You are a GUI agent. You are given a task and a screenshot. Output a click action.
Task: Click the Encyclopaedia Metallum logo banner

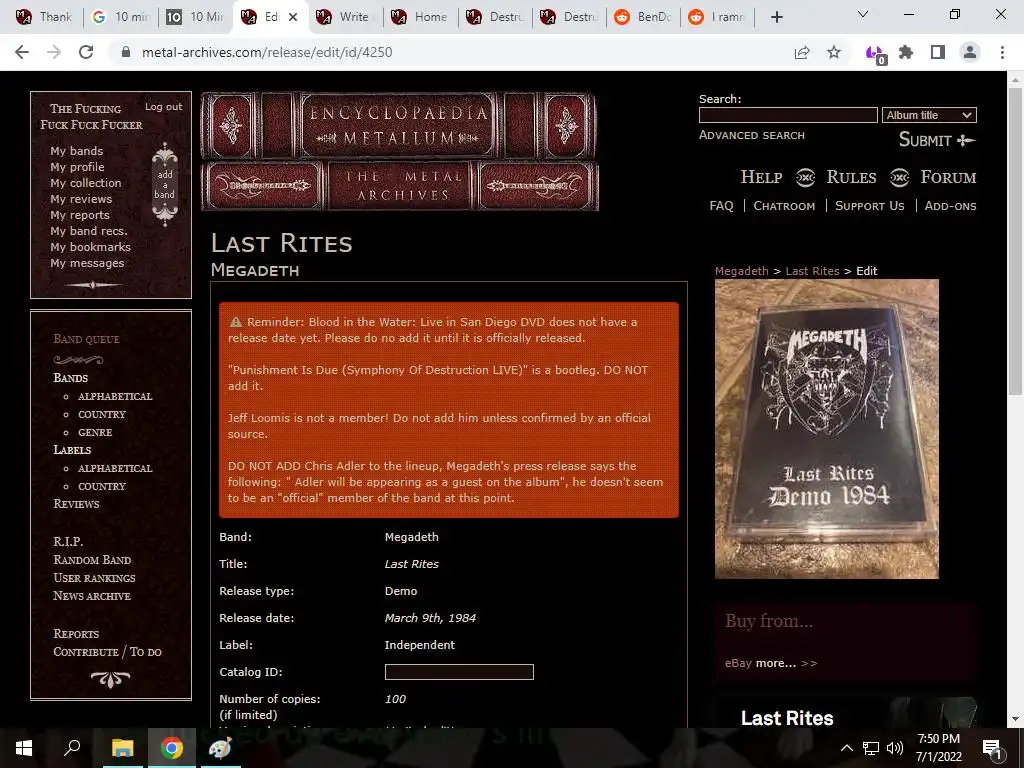pyautogui.click(x=399, y=151)
